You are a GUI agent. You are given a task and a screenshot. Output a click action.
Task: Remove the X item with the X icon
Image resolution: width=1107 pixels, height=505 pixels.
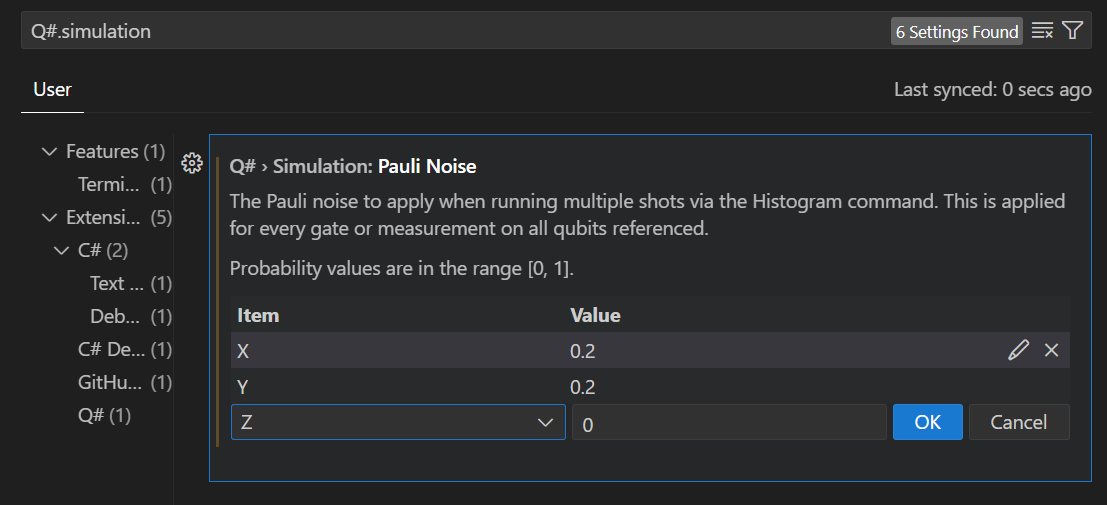coord(1051,350)
